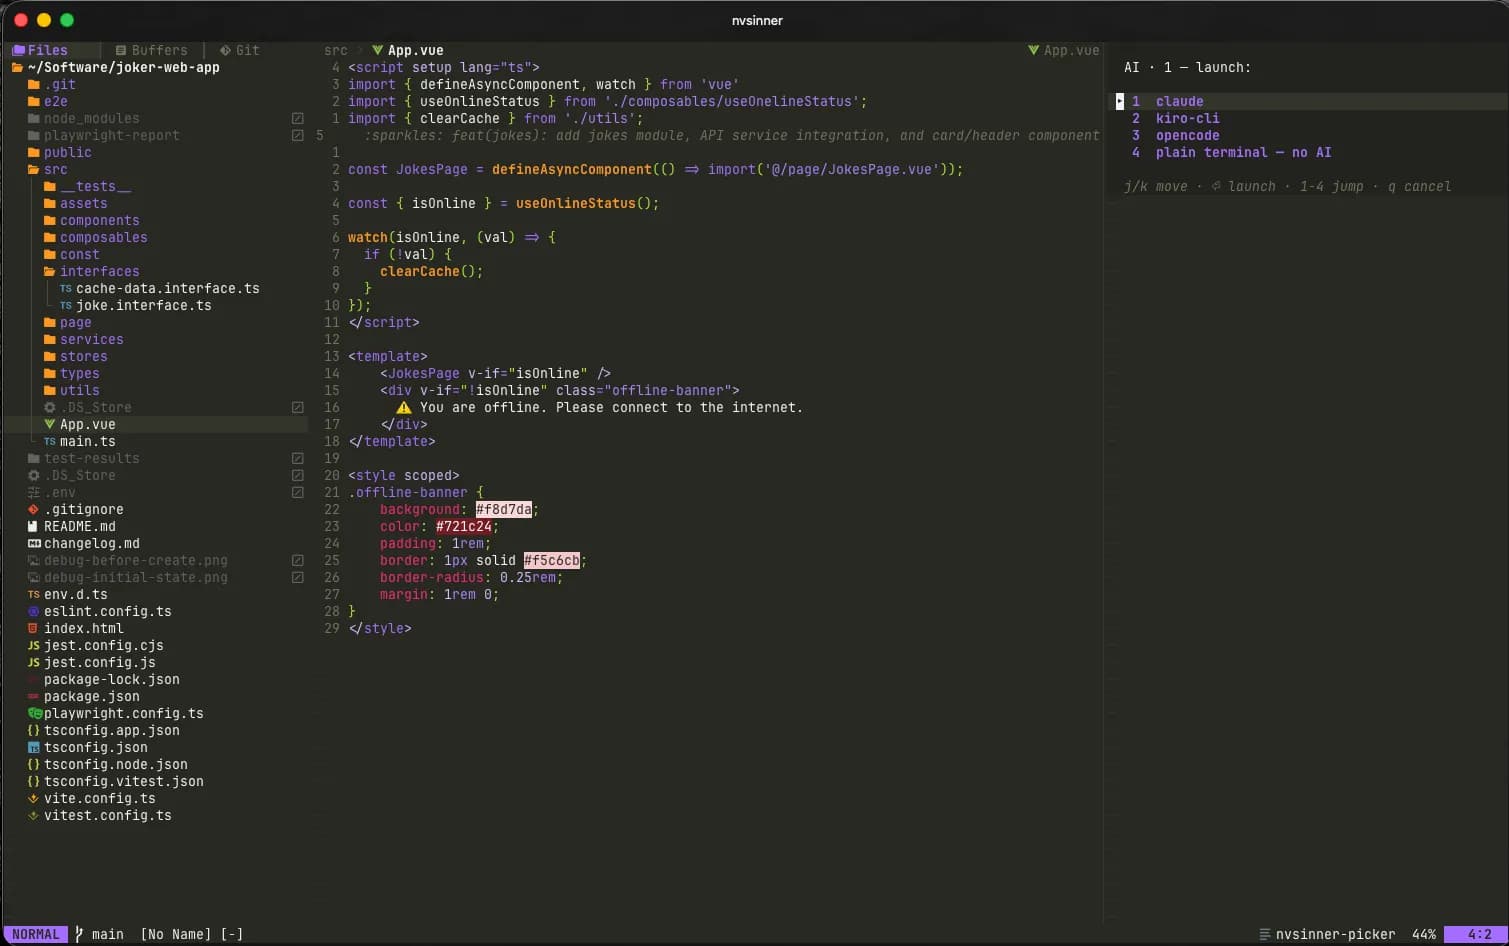Click the ignored marker box beside test-results
This screenshot has height=946, width=1509.
(297, 458)
